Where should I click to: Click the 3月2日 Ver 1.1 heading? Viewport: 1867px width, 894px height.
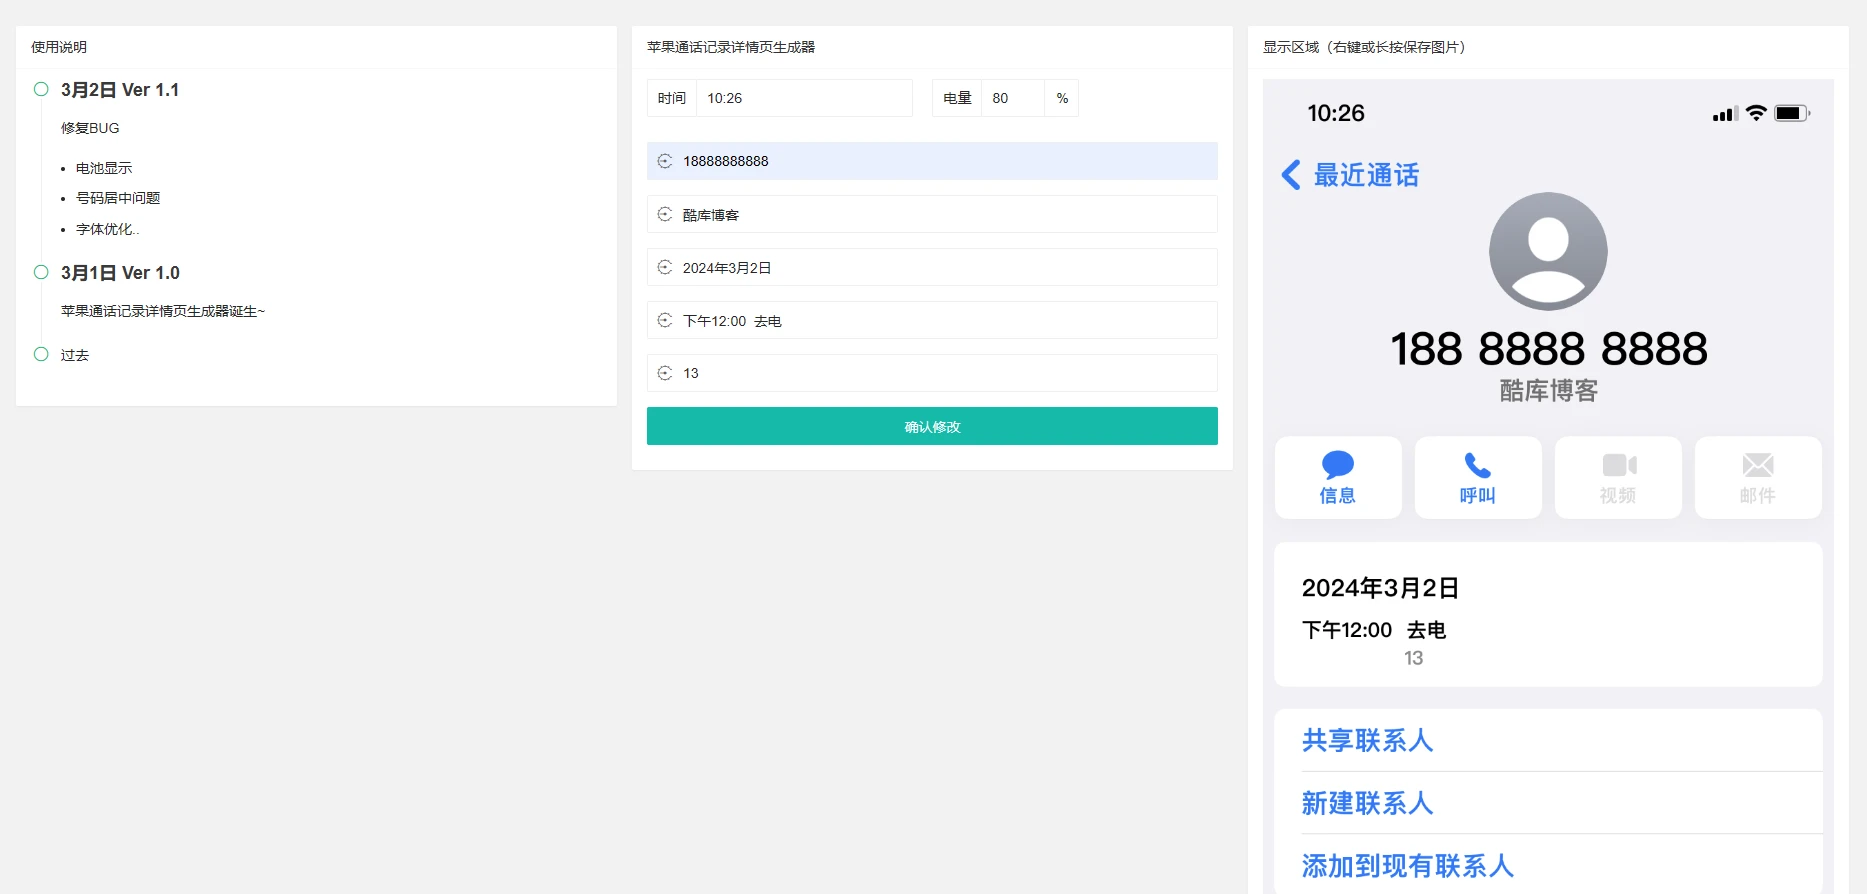click(120, 90)
